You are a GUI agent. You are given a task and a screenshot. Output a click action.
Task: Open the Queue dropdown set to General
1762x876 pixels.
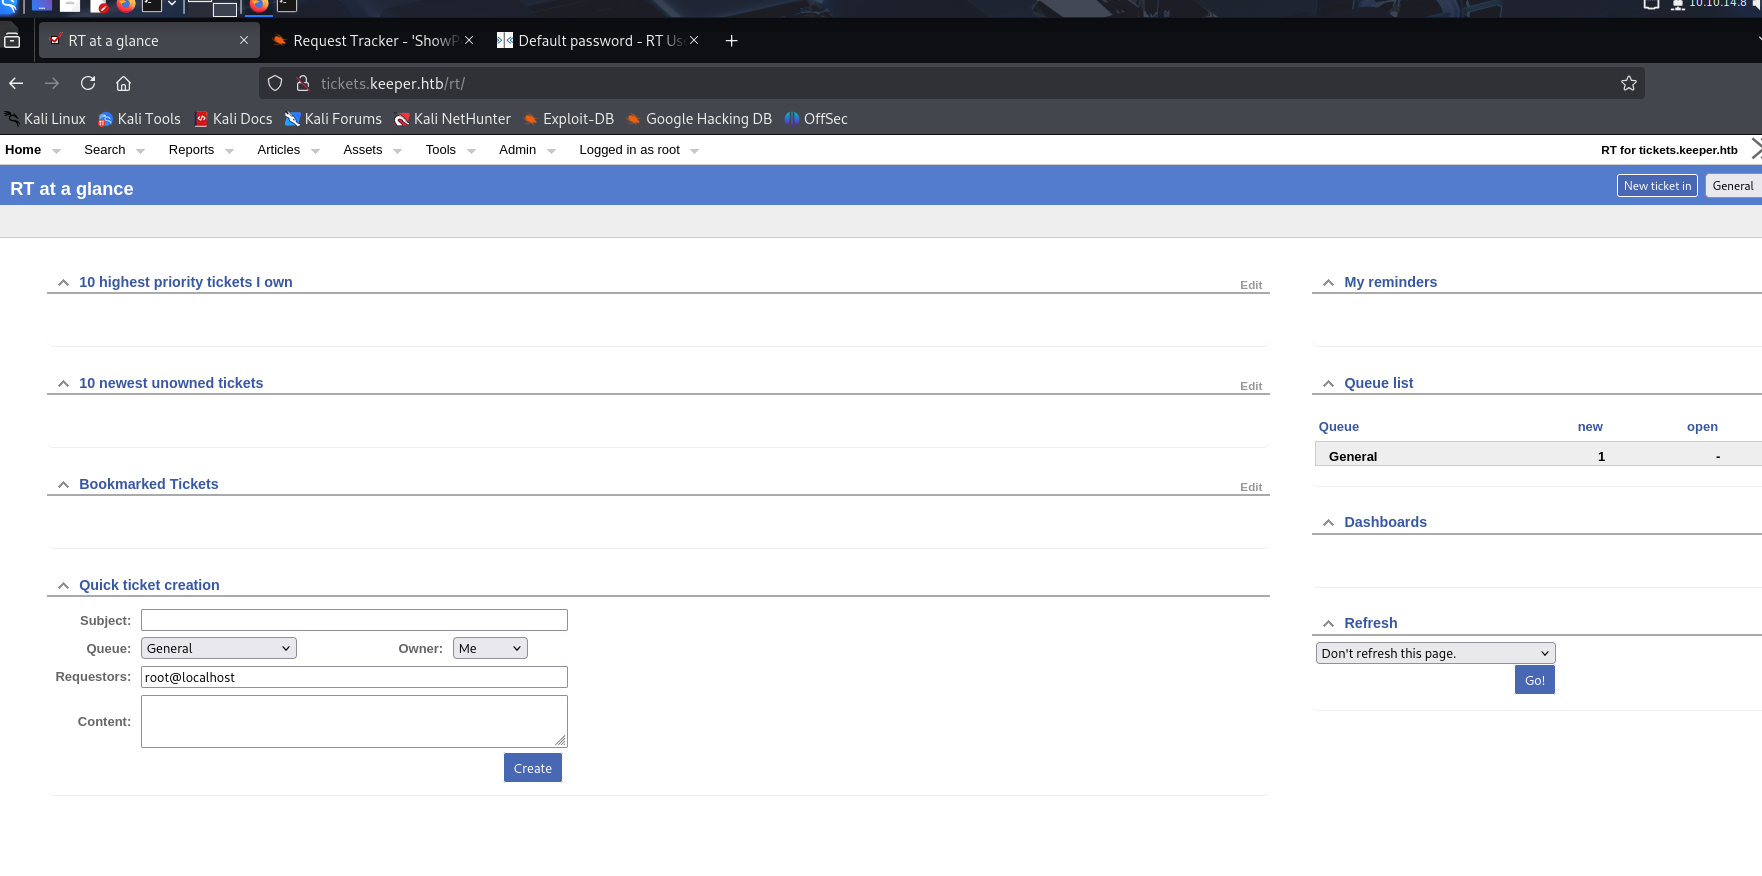[x=218, y=648]
